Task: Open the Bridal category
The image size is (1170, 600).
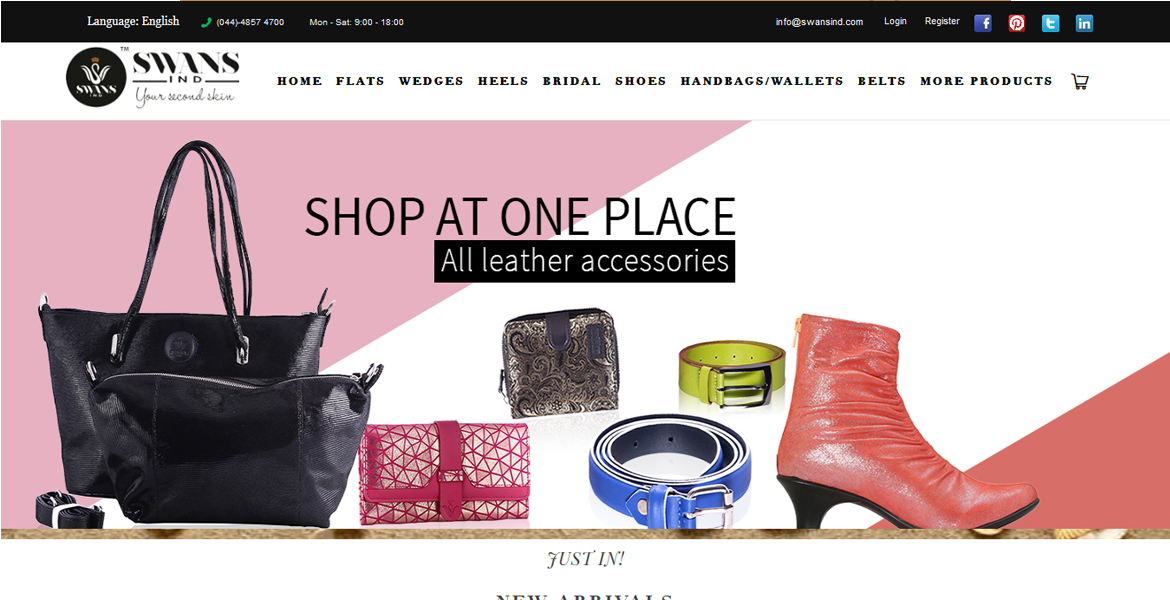Action: coord(572,81)
